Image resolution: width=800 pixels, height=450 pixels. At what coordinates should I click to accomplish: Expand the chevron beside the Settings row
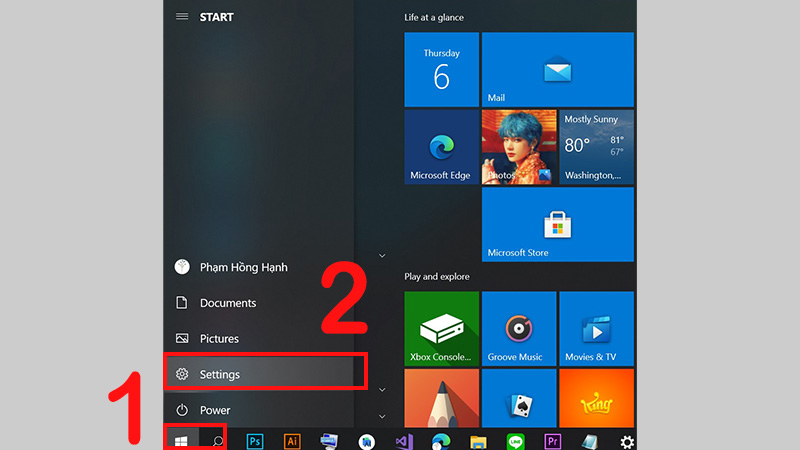click(x=382, y=390)
